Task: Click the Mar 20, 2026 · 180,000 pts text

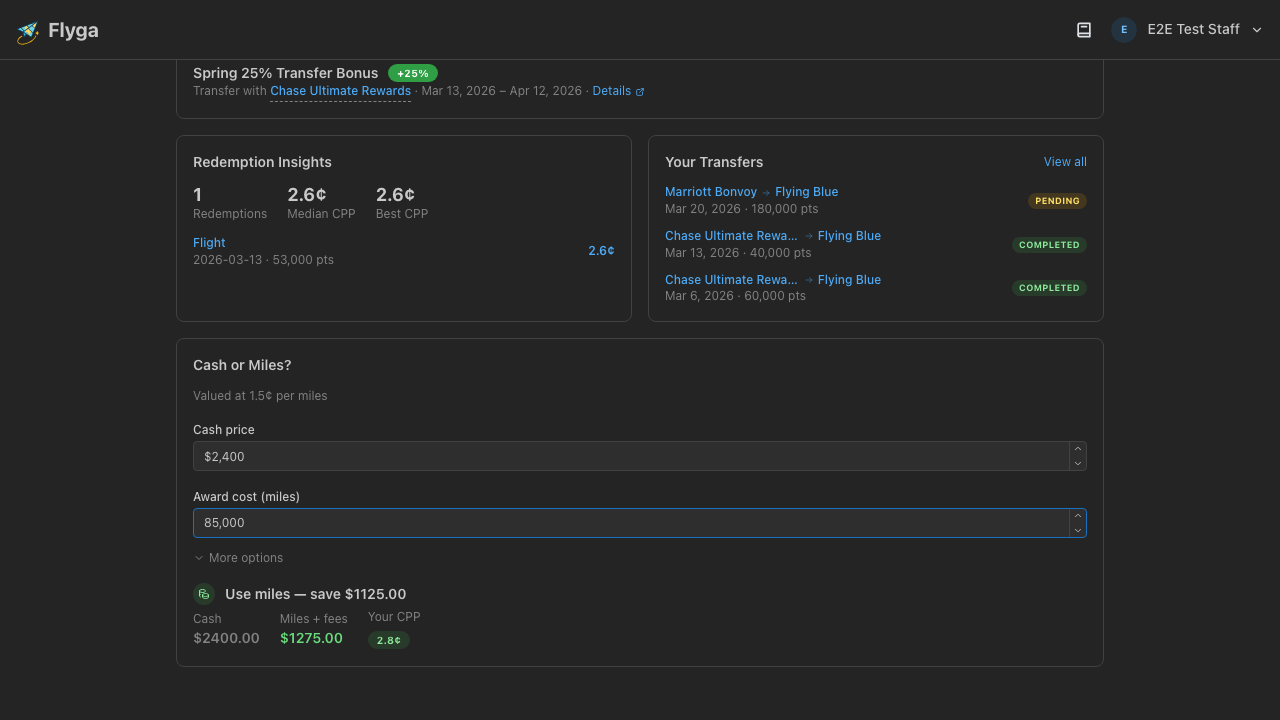Action: (x=741, y=209)
